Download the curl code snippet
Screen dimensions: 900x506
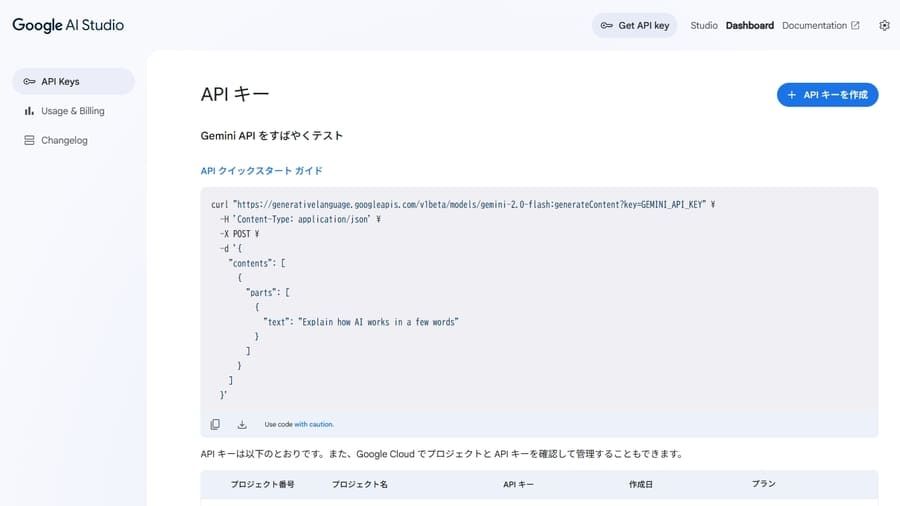(x=242, y=424)
